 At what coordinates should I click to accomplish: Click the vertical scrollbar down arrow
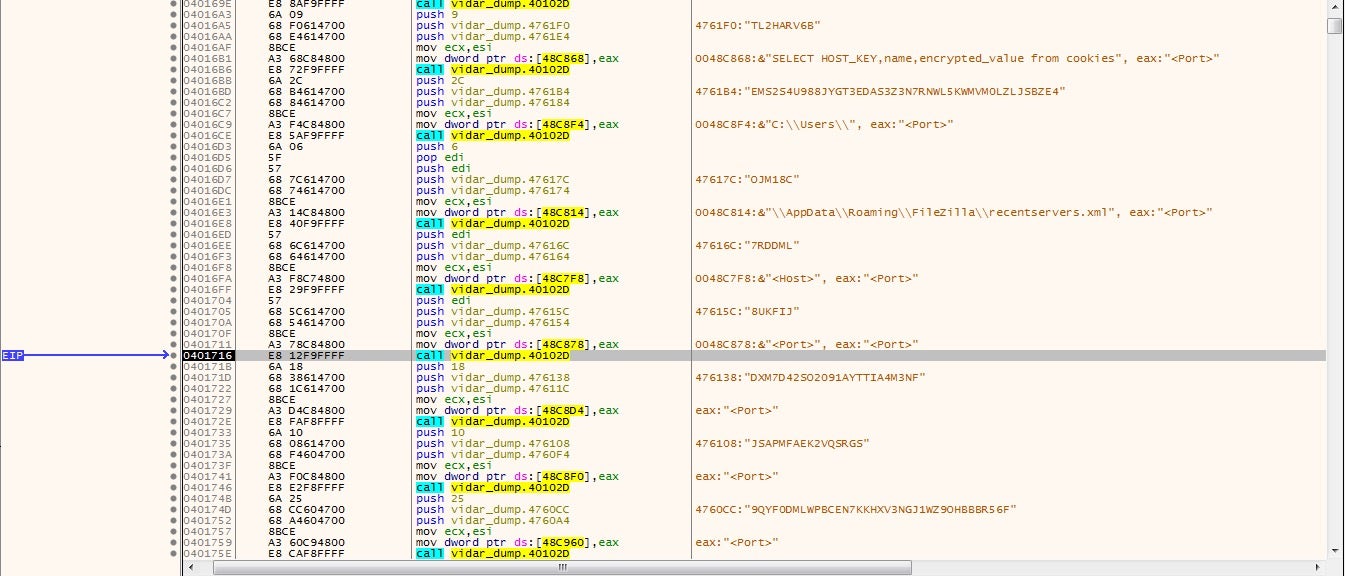coord(1335,550)
